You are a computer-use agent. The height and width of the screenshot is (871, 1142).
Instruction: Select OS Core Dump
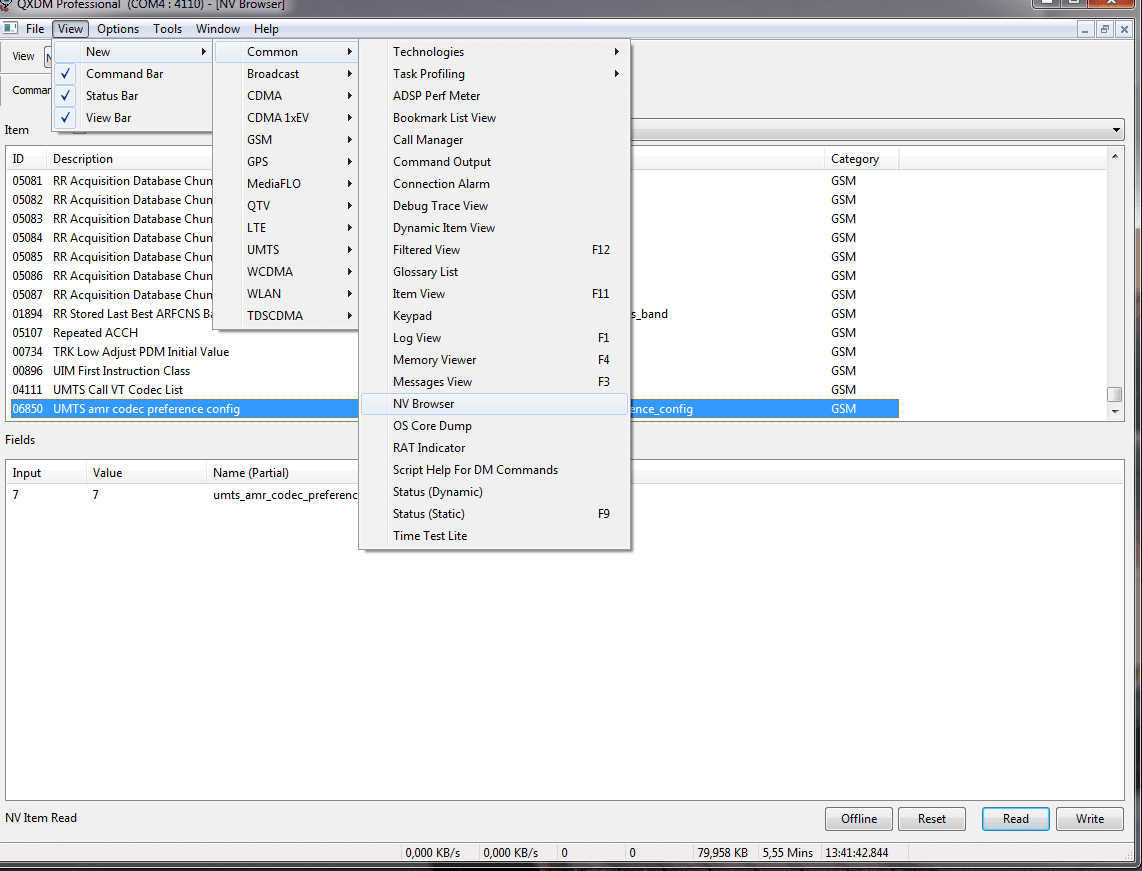[495, 425]
